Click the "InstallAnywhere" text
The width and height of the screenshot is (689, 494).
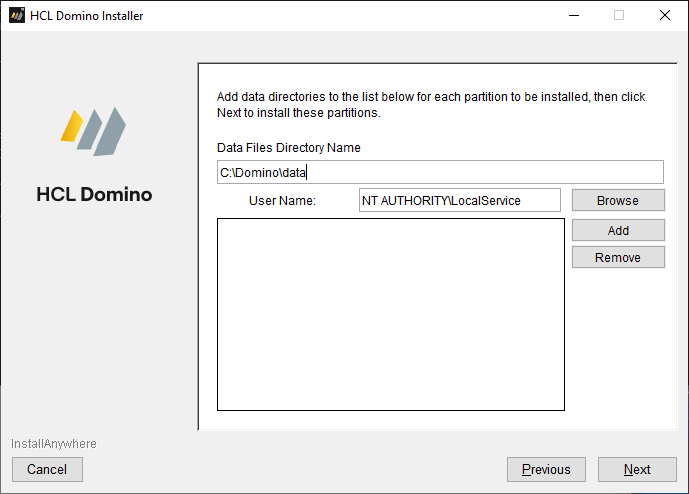pos(54,444)
